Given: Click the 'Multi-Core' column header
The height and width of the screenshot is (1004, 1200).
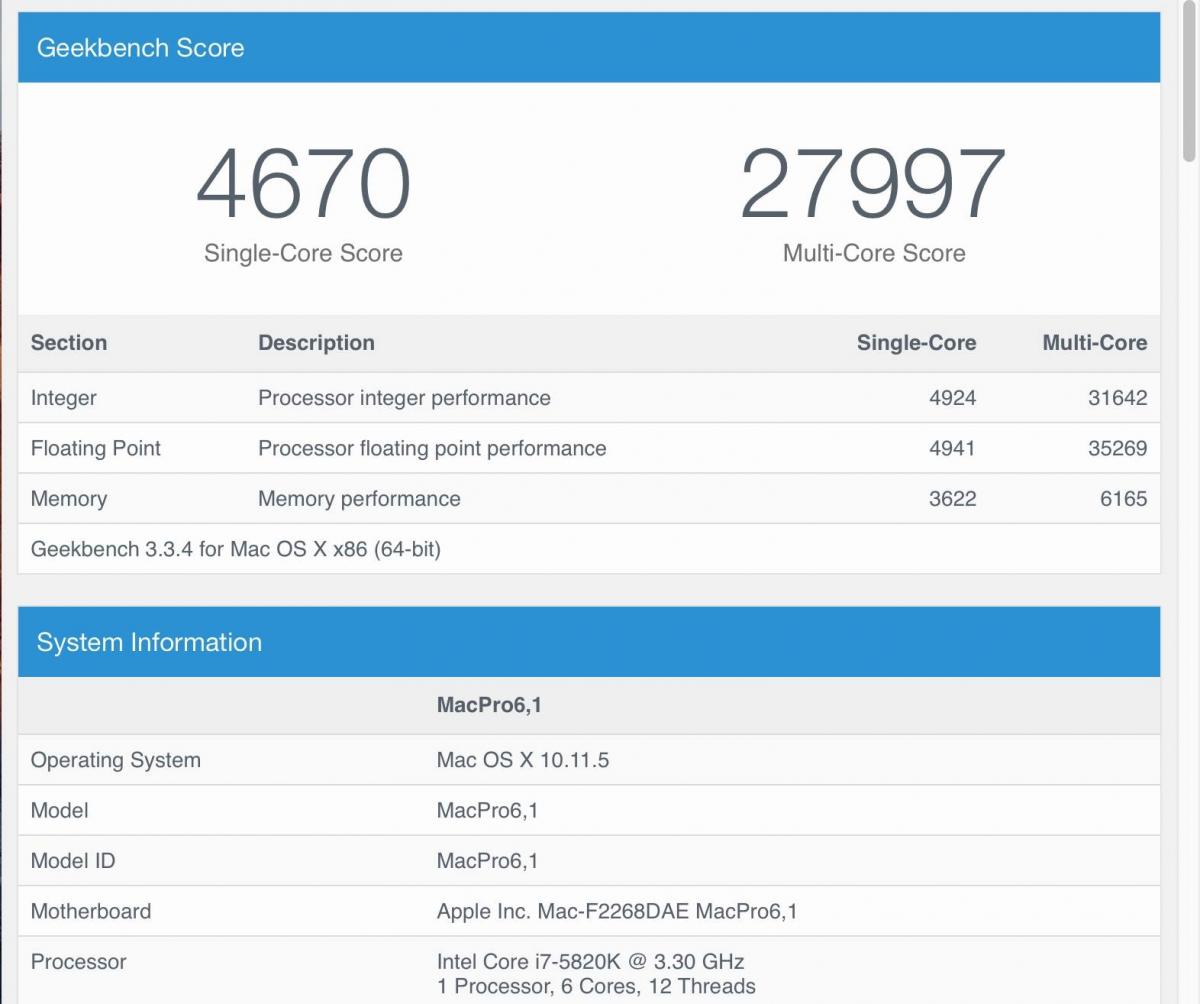Looking at the screenshot, I should [1094, 343].
